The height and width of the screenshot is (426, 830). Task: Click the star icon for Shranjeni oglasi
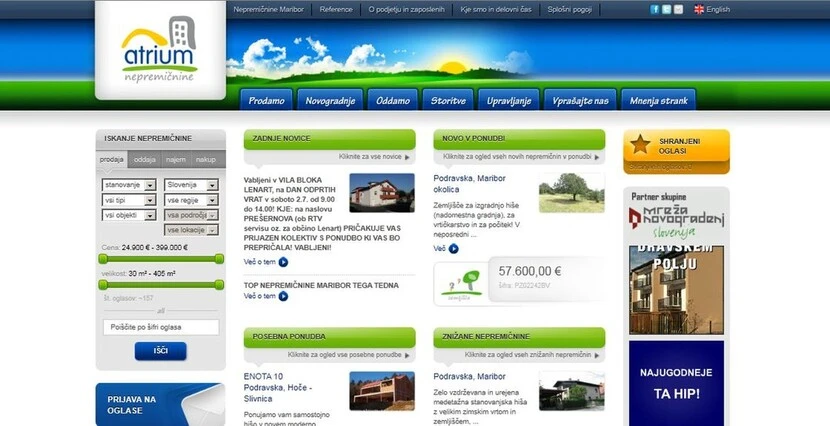[x=640, y=145]
